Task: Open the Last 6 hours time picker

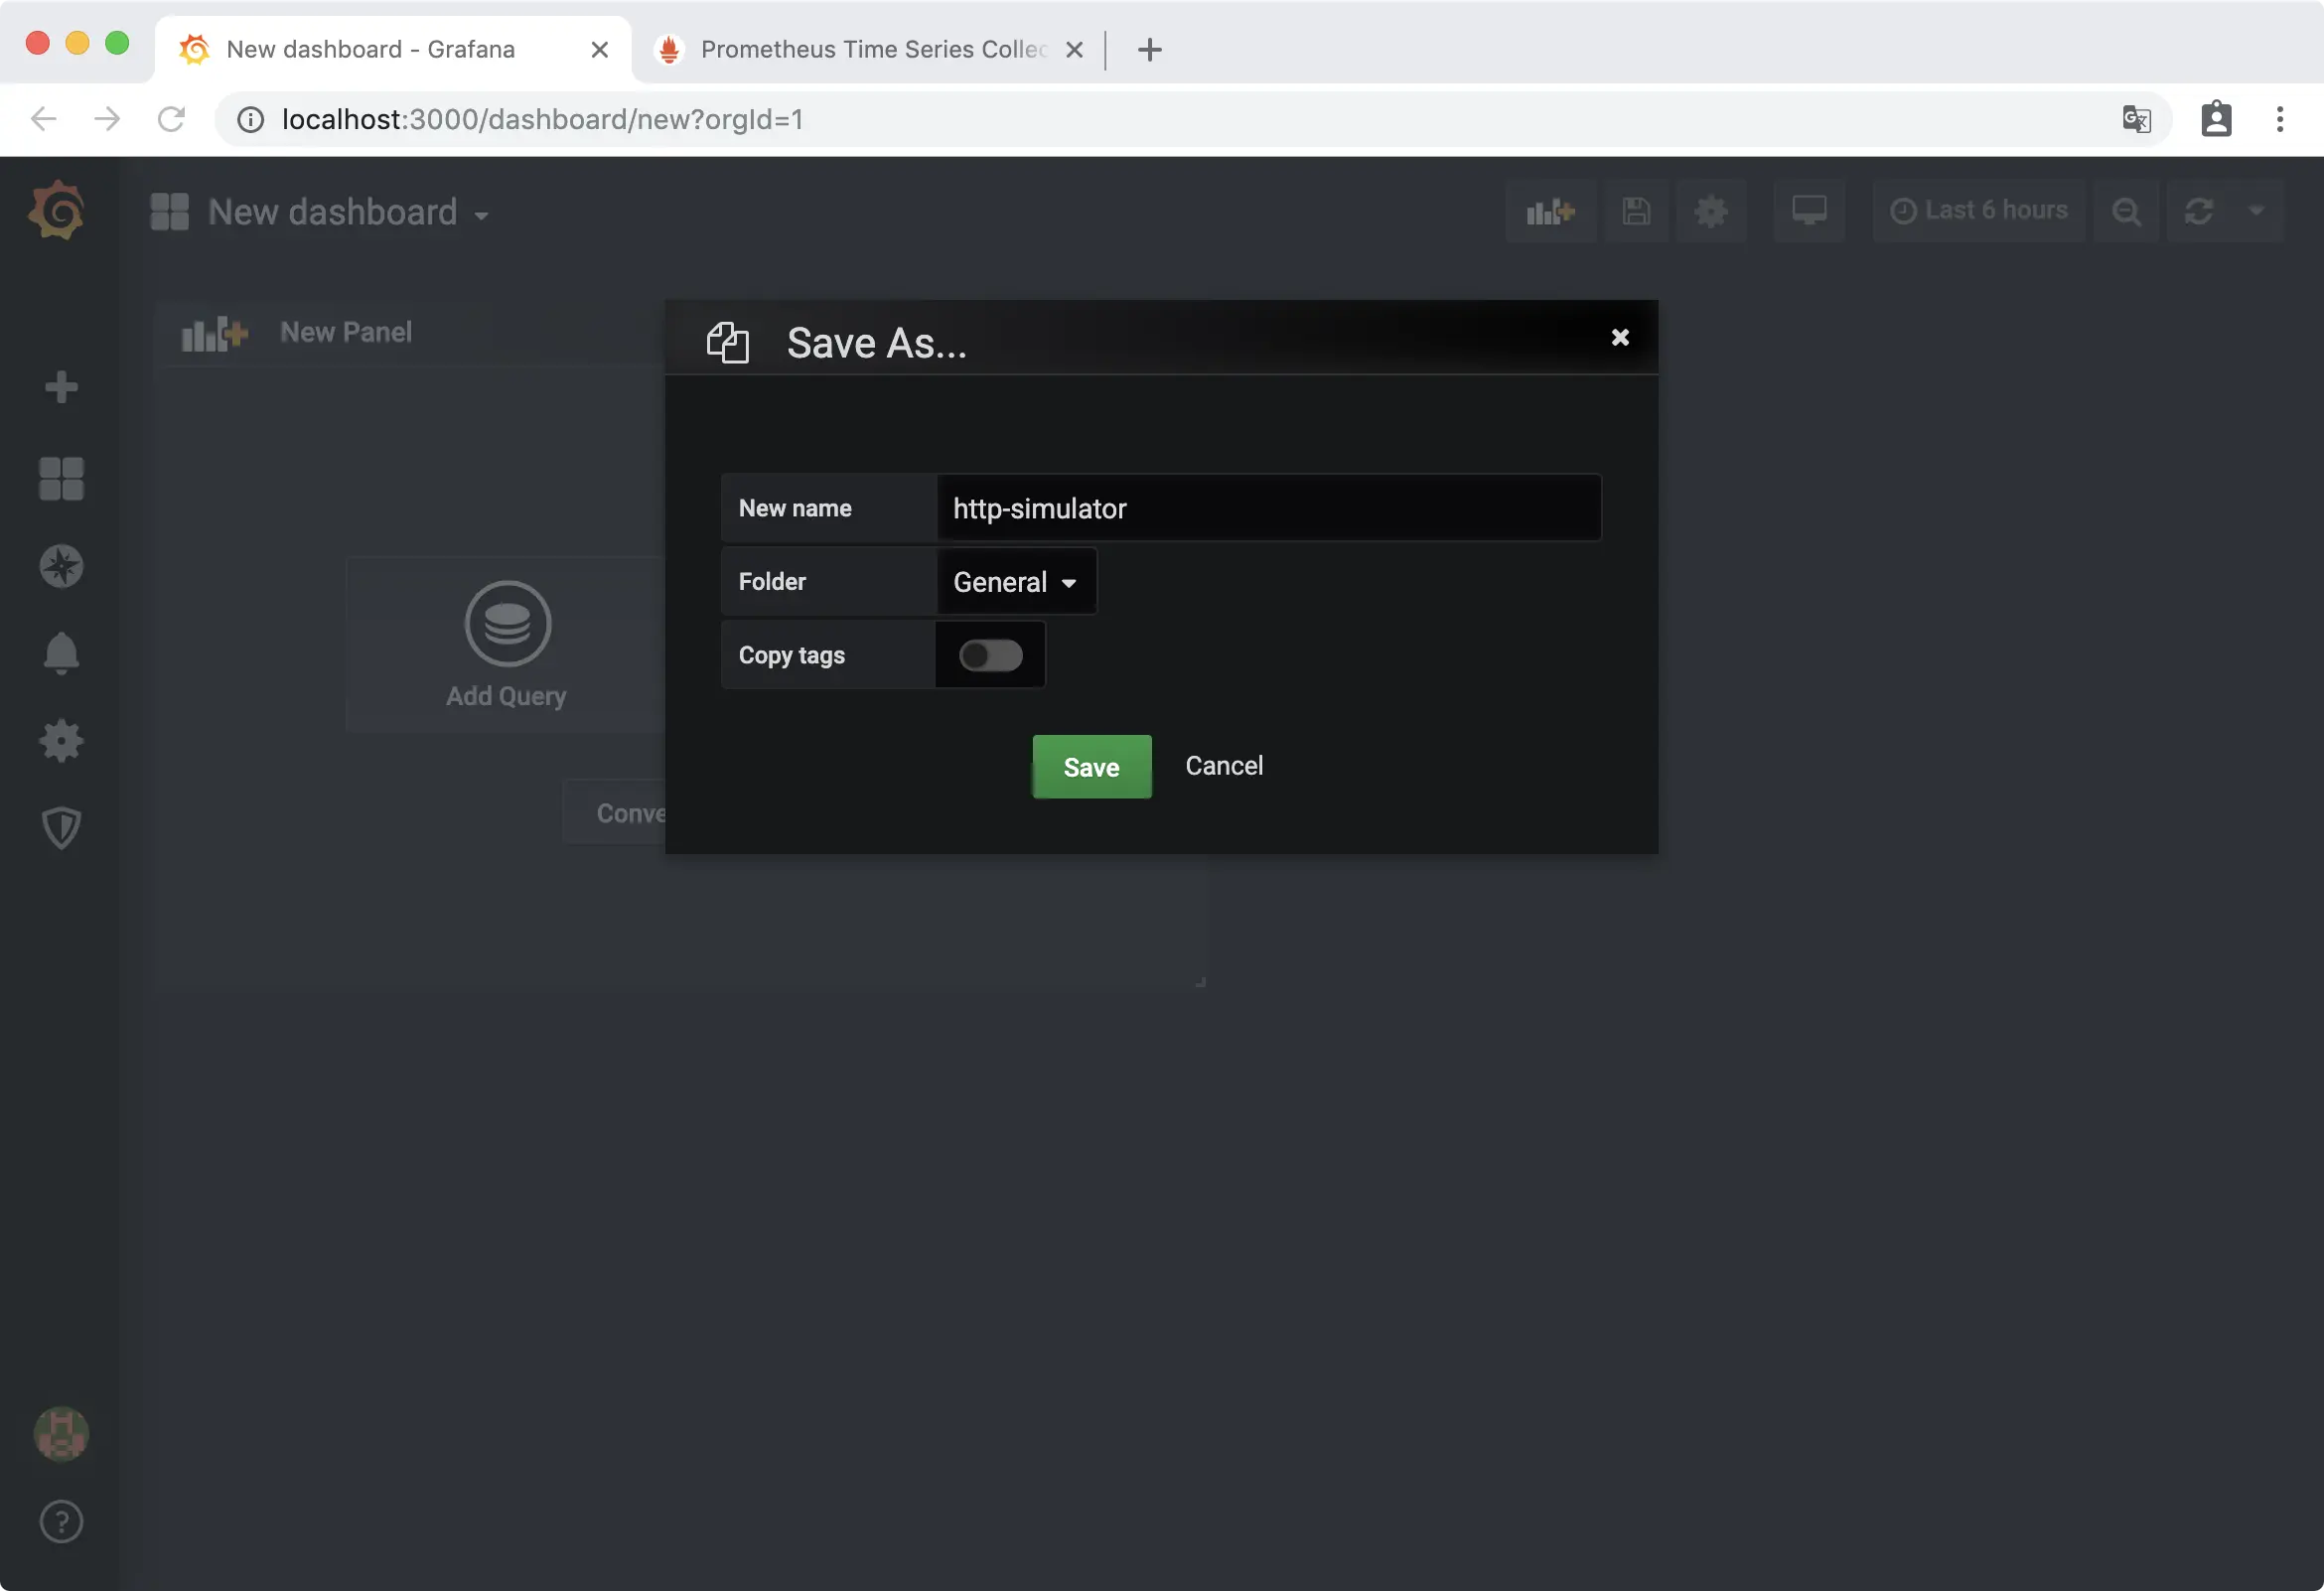Action: [1978, 211]
